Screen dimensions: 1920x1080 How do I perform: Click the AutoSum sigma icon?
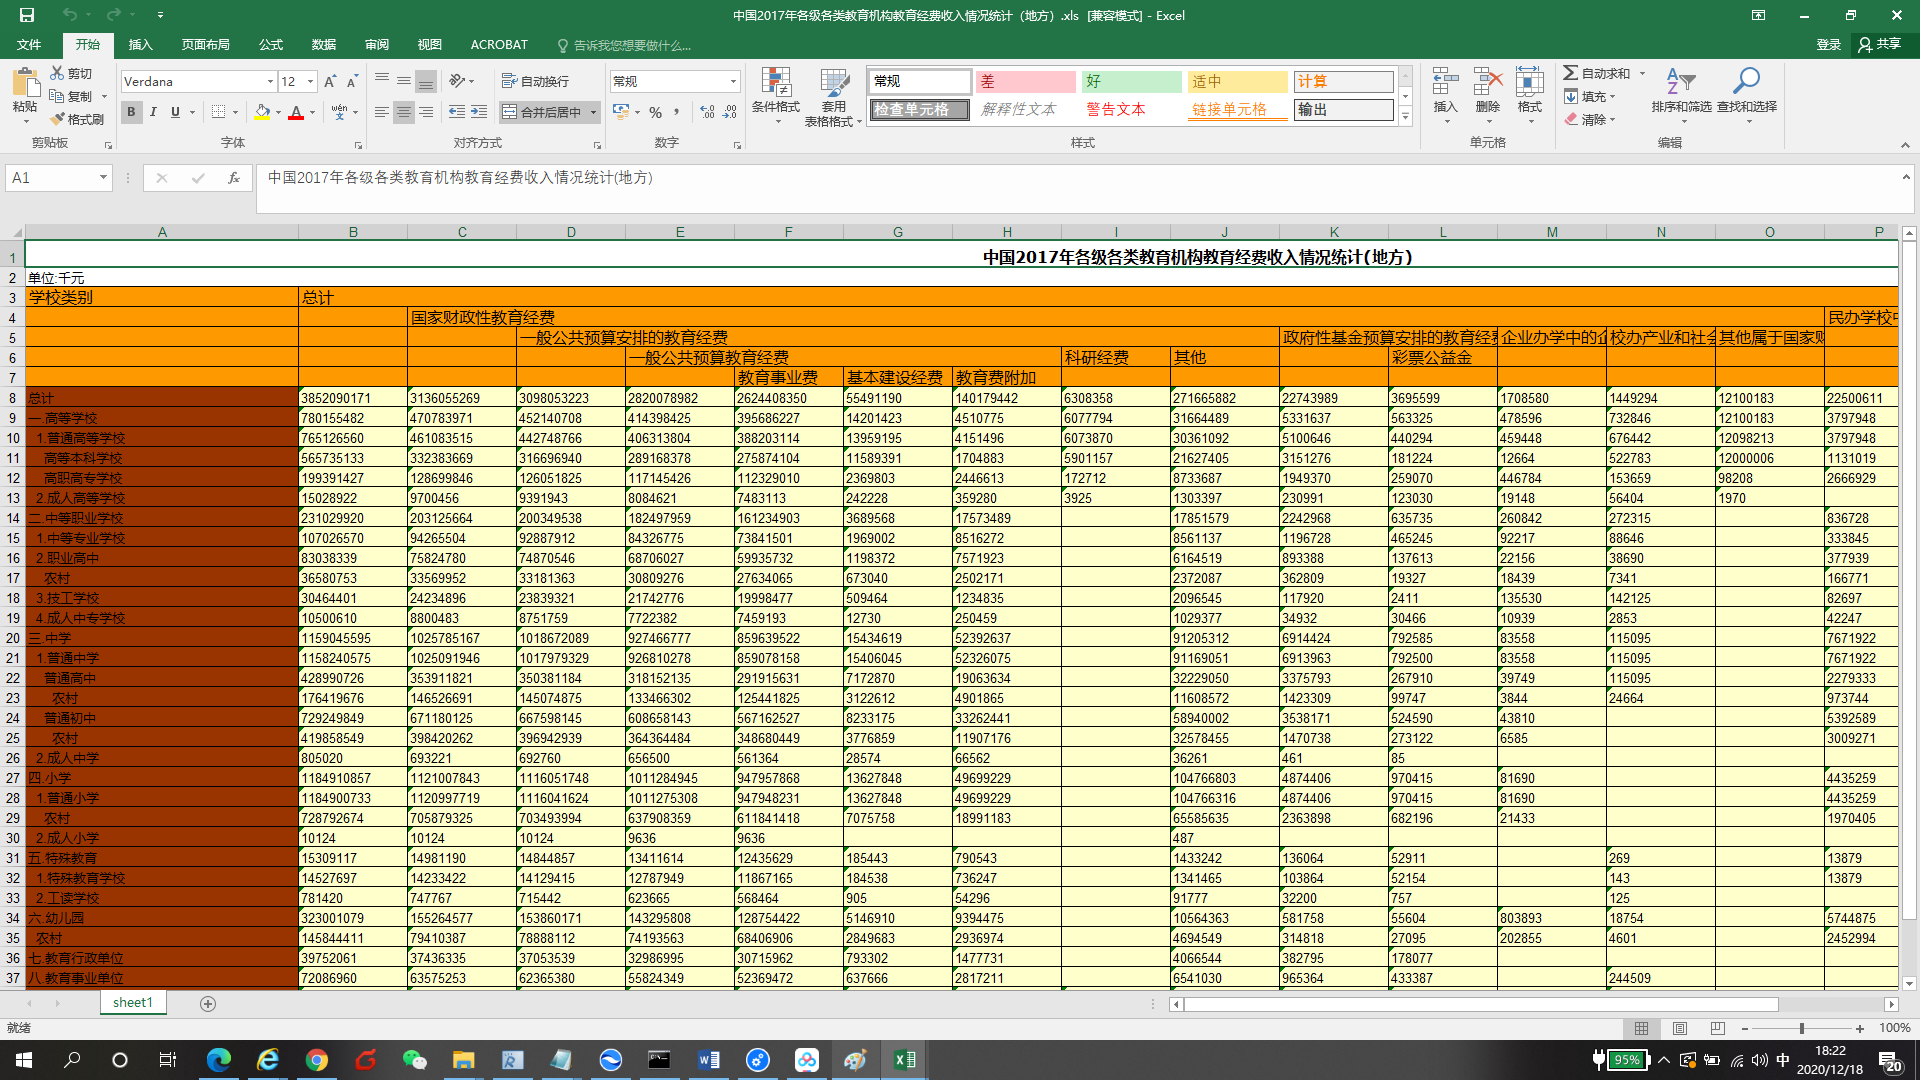(1571, 73)
